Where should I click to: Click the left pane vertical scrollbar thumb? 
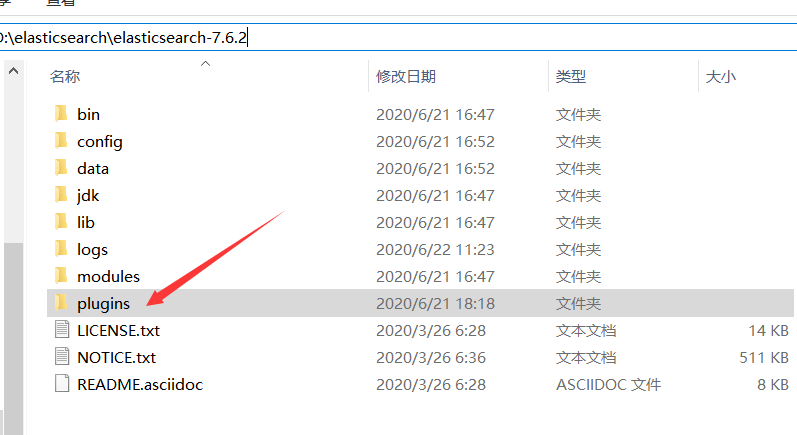[14, 338]
